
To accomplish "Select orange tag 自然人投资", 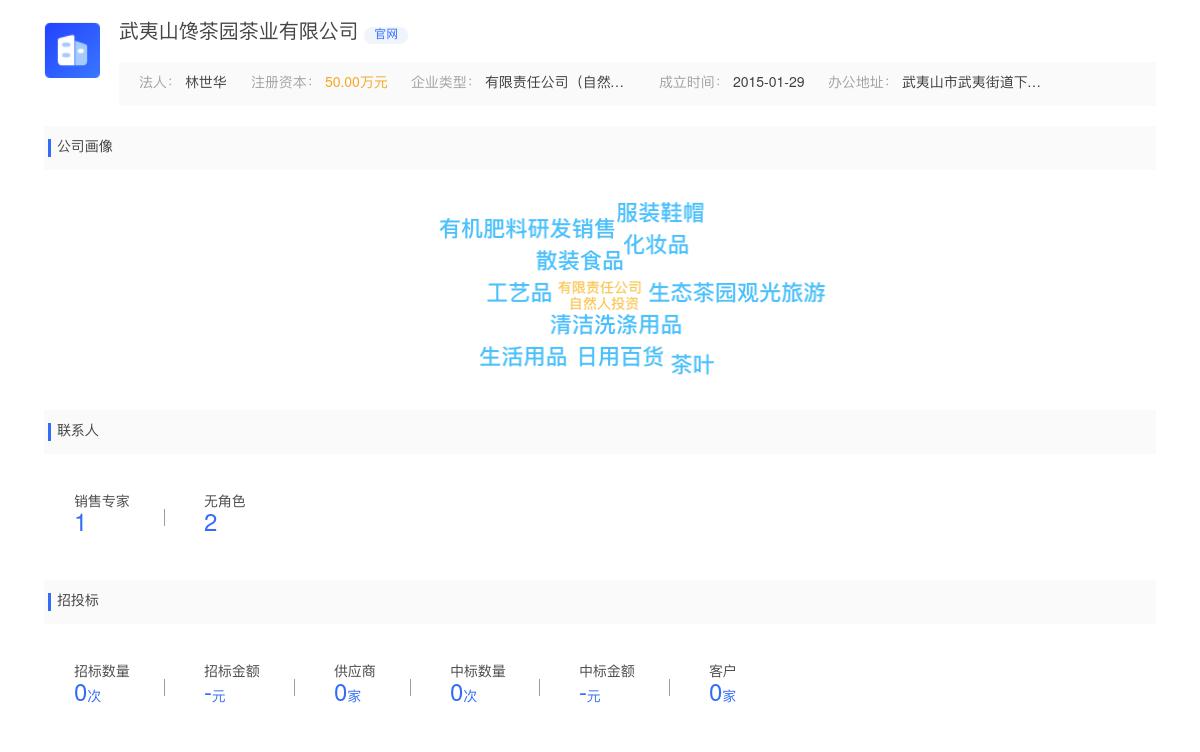I will tap(604, 304).
